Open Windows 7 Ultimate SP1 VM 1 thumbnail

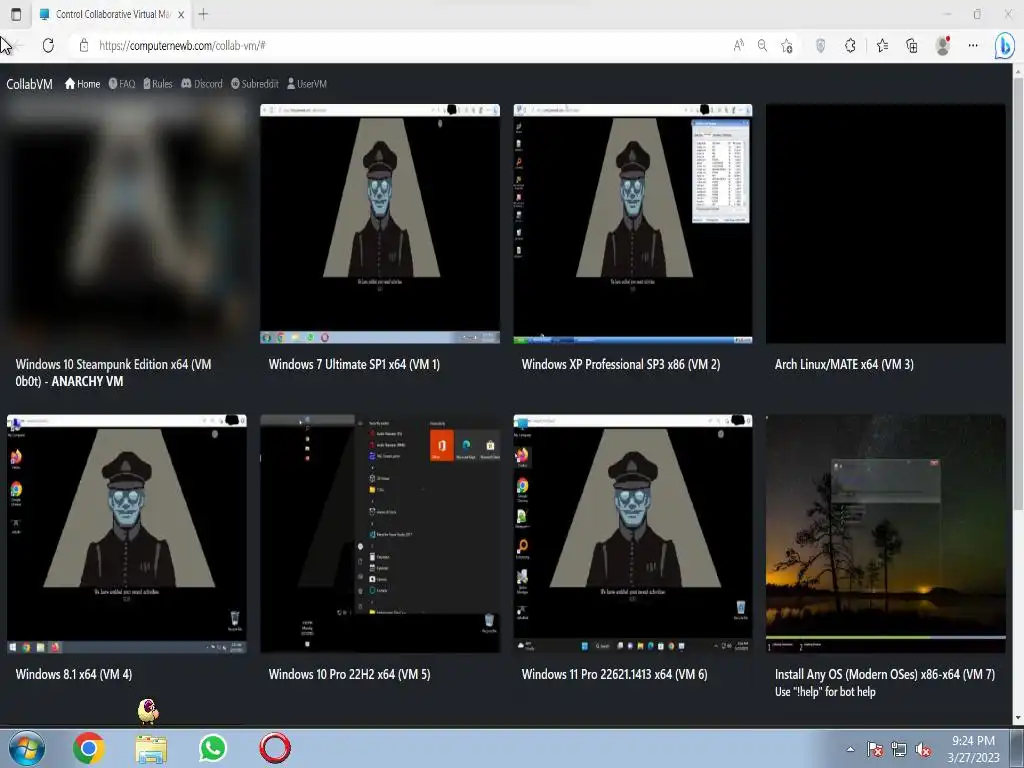pyautogui.click(x=380, y=223)
